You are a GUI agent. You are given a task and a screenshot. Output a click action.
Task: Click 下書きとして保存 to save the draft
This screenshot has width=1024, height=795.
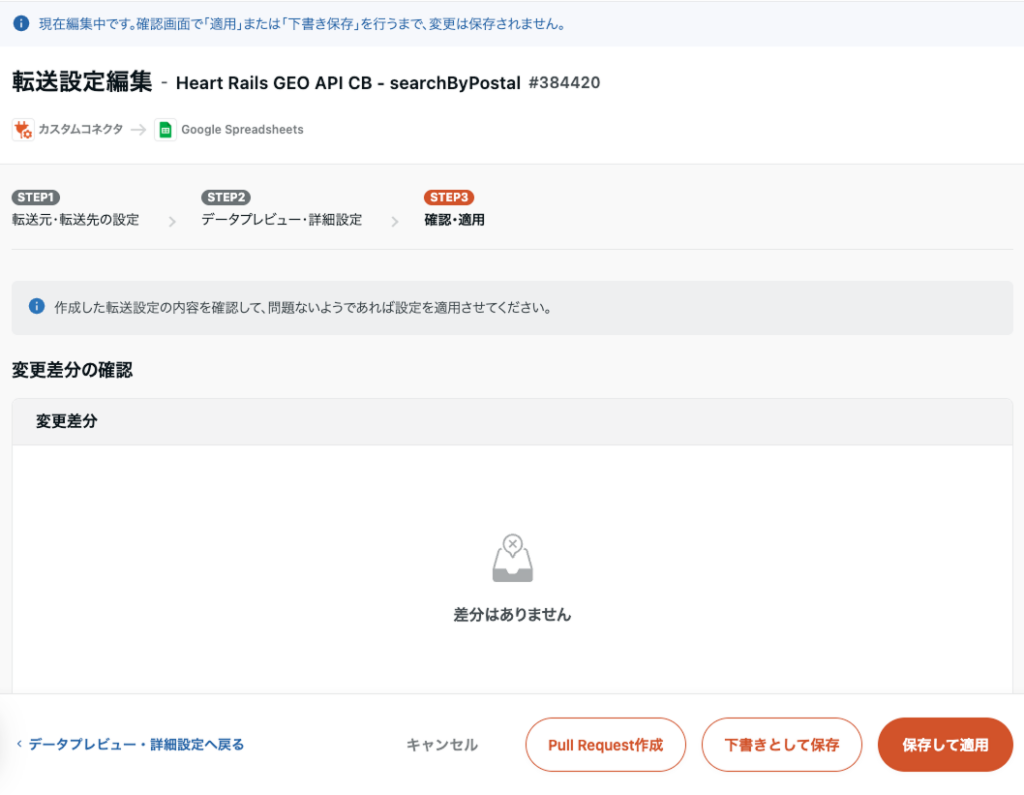(x=781, y=745)
